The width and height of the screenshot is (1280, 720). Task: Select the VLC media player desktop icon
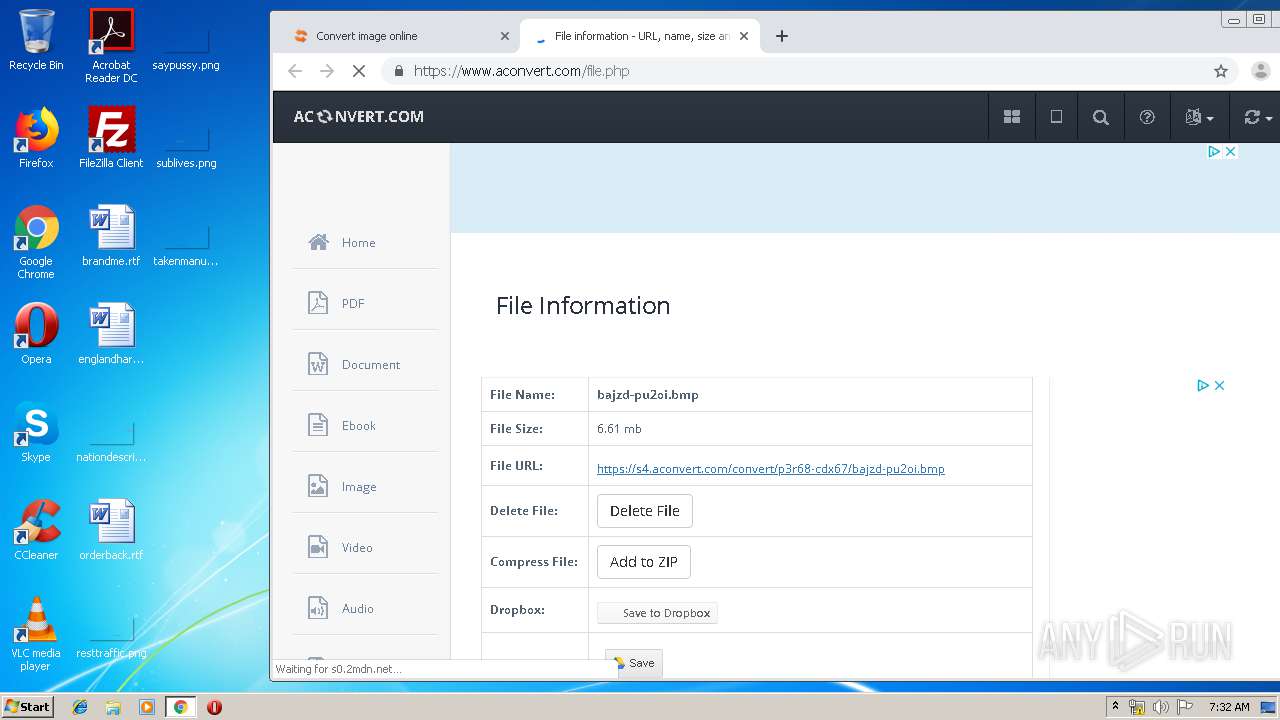(x=36, y=634)
